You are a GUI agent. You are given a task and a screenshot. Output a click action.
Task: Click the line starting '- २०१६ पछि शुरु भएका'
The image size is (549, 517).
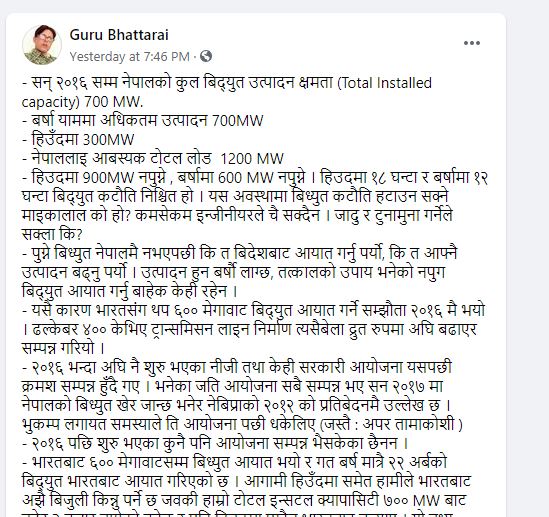tap(215, 443)
